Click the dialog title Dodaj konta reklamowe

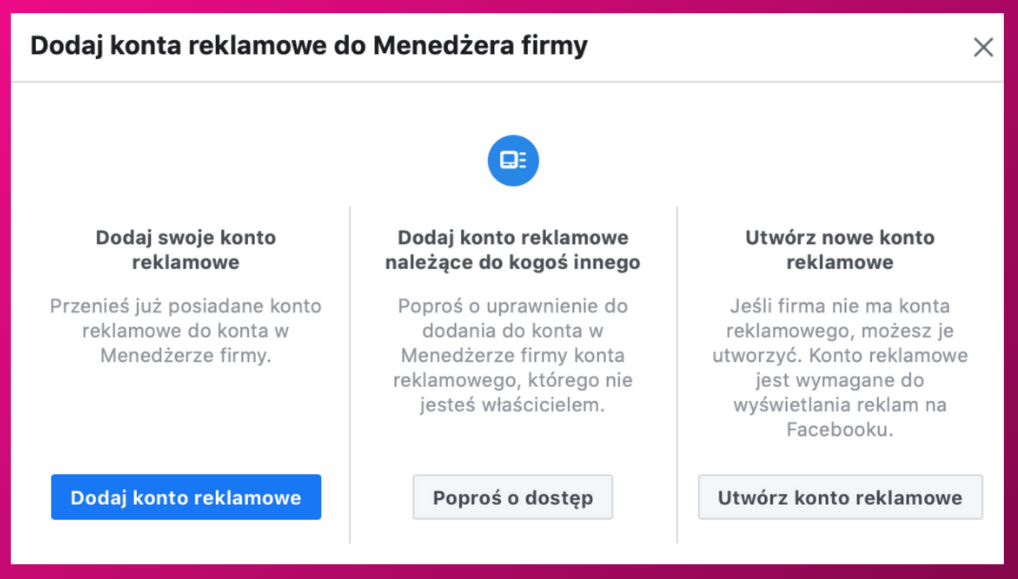pos(309,47)
